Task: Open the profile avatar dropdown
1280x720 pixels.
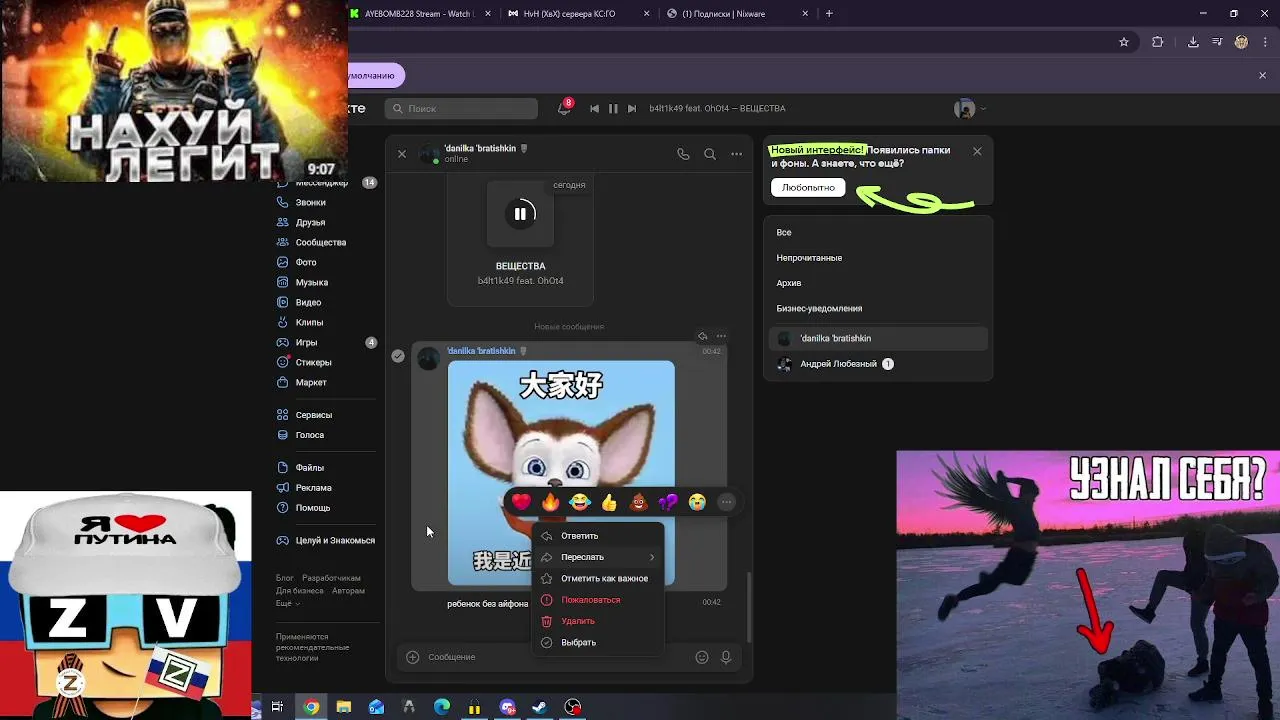Action: [970, 108]
